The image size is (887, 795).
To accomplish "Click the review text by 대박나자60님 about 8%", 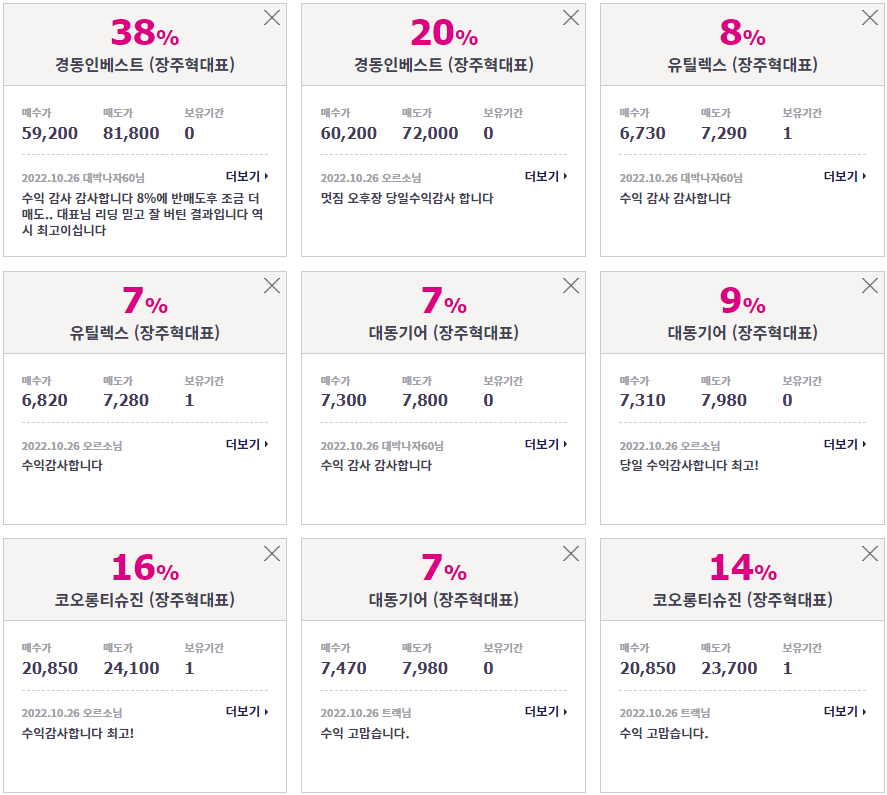I will (x=142, y=214).
